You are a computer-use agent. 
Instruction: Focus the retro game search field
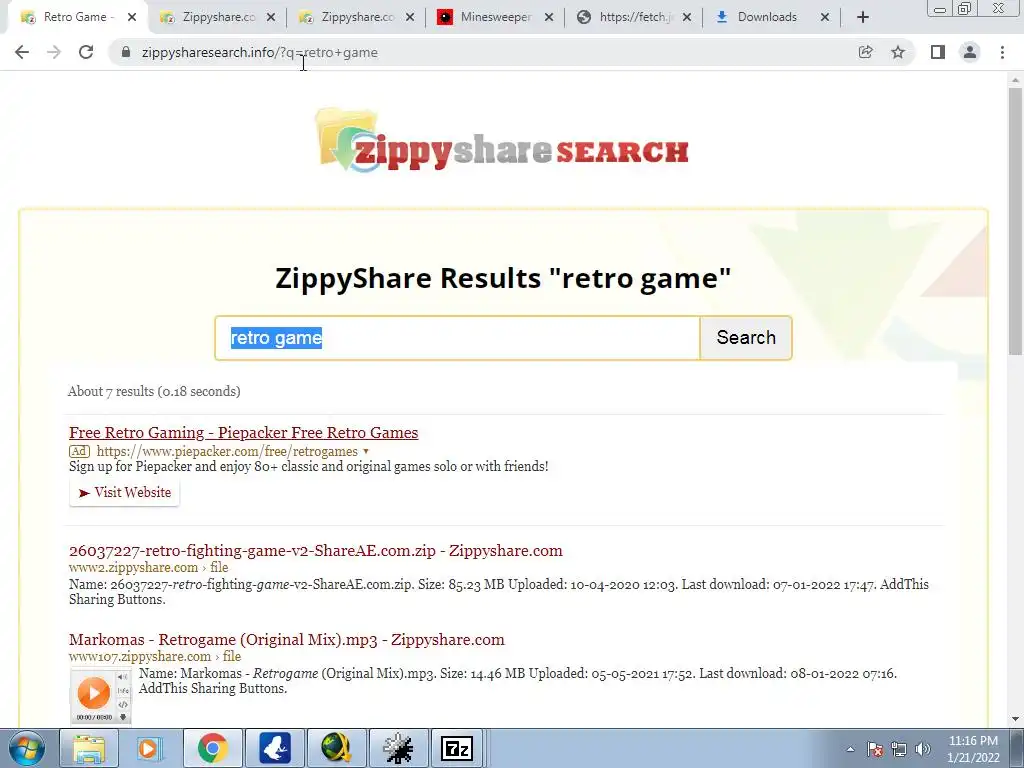tap(457, 338)
